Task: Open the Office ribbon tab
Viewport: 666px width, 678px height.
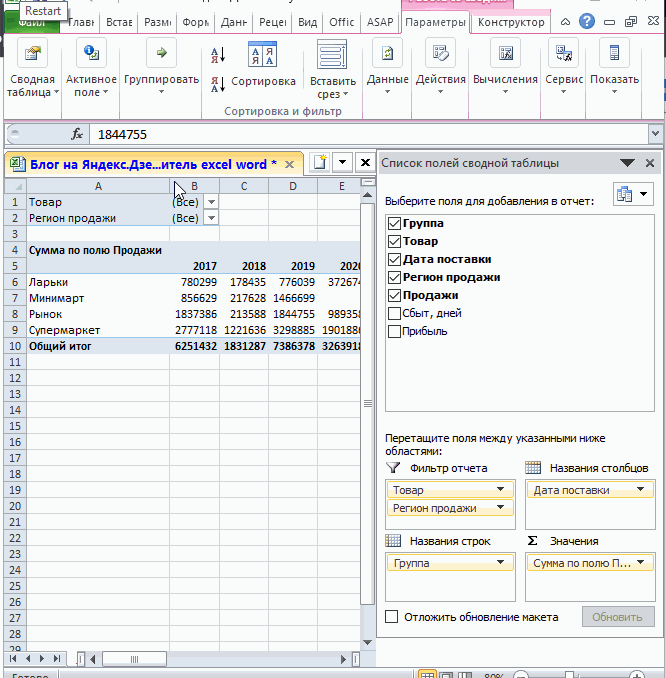Action: click(341, 22)
